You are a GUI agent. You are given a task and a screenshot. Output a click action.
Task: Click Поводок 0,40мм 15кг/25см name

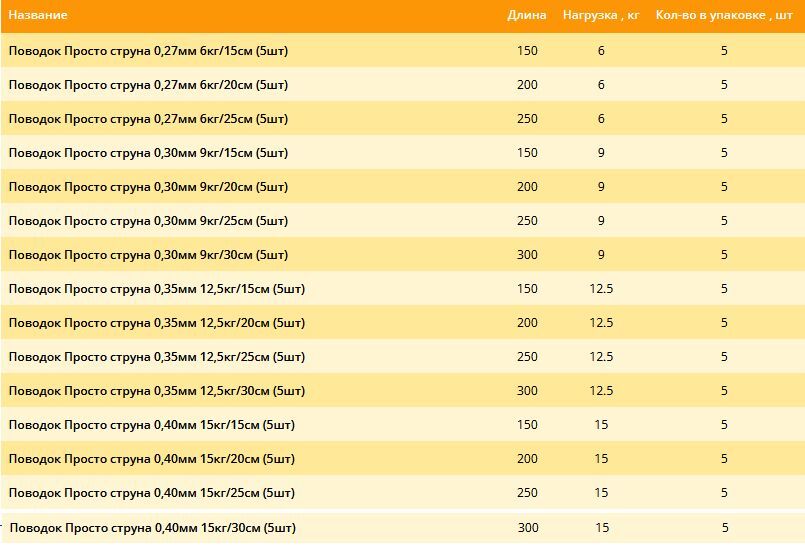pyautogui.click(x=152, y=492)
